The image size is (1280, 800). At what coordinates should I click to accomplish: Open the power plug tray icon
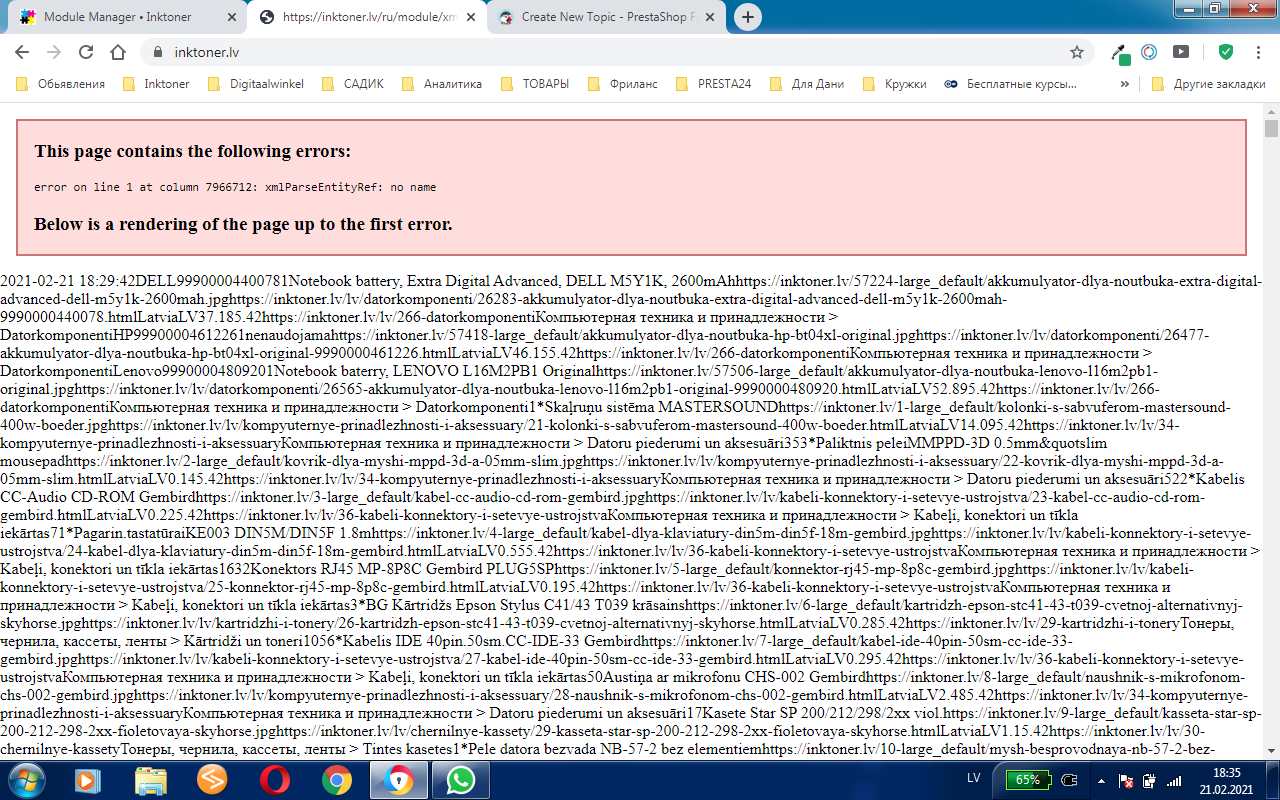pyautogui.click(x=1070, y=780)
